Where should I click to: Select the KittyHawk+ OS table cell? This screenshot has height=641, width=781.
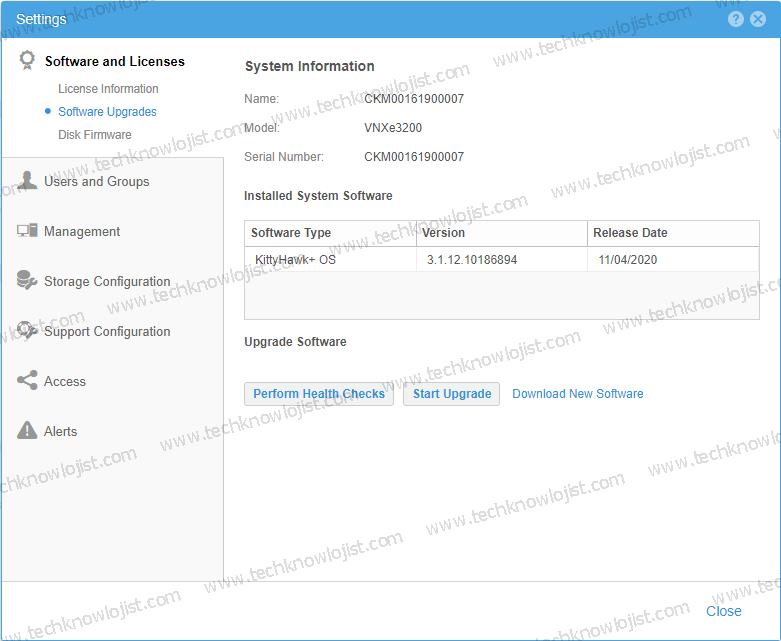pos(330,259)
